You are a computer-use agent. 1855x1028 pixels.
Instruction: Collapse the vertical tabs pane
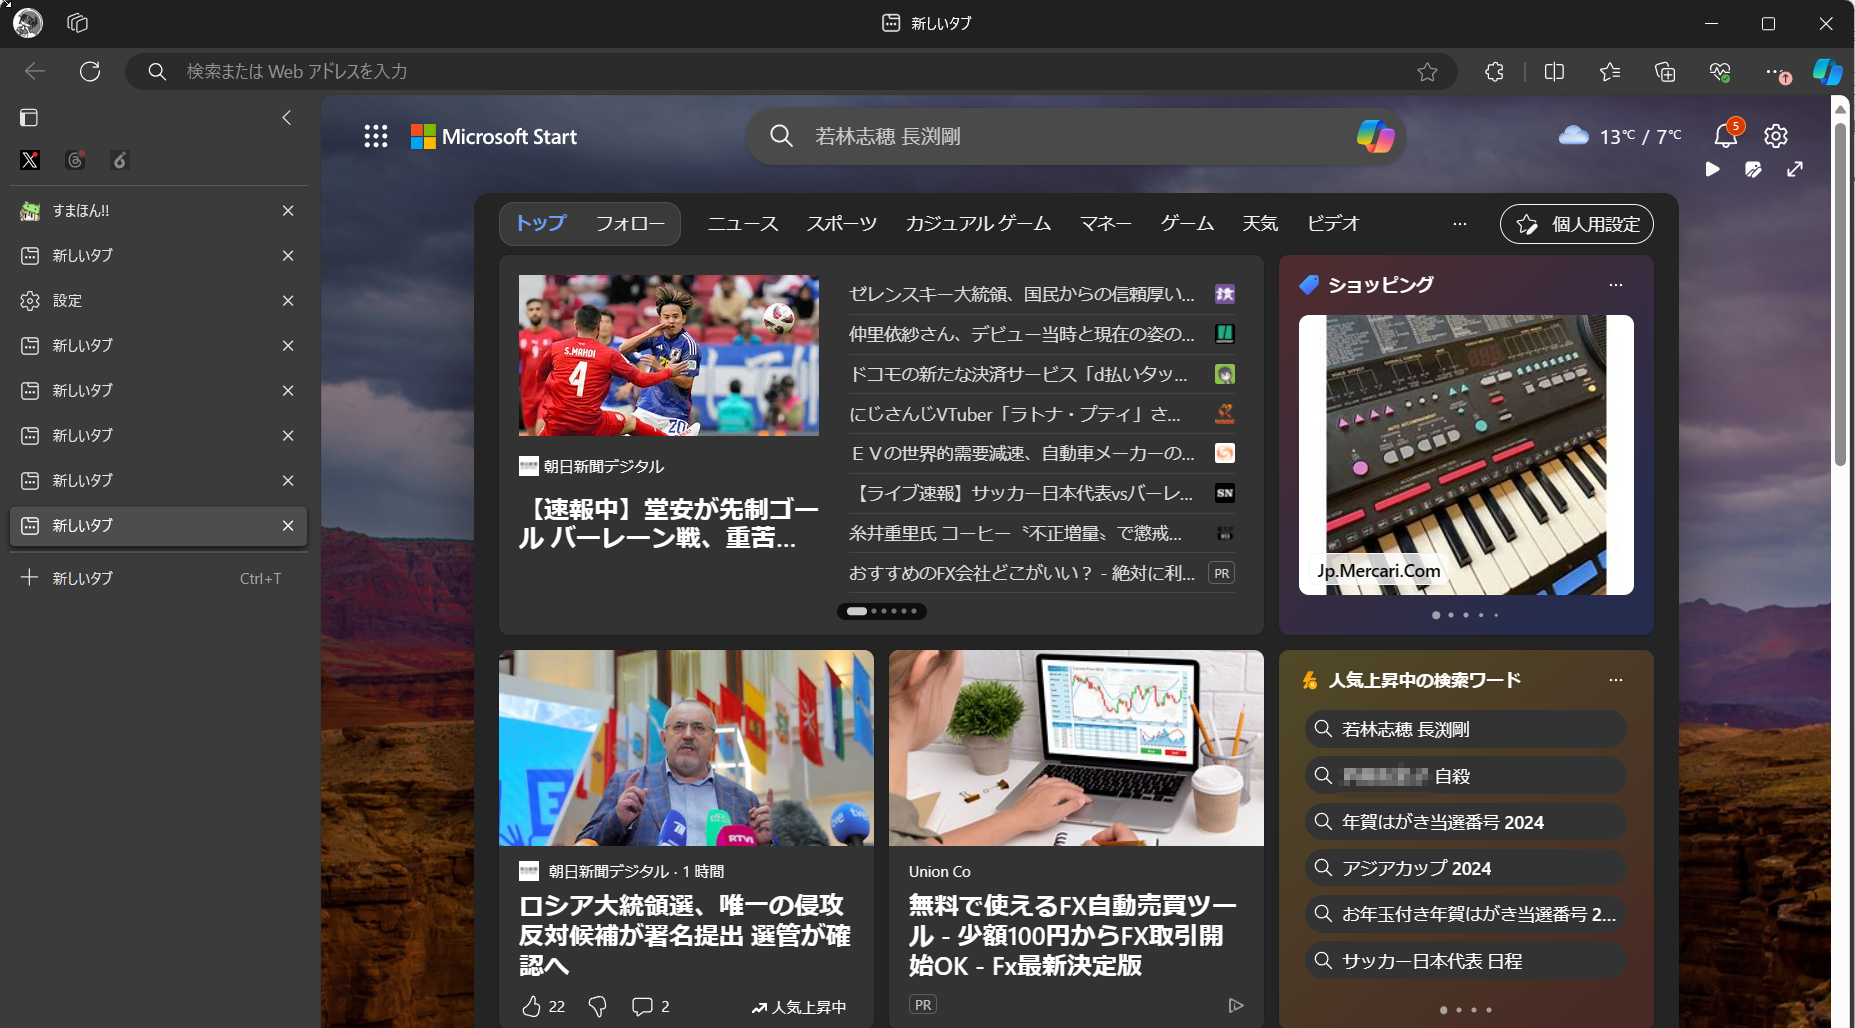(x=287, y=117)
